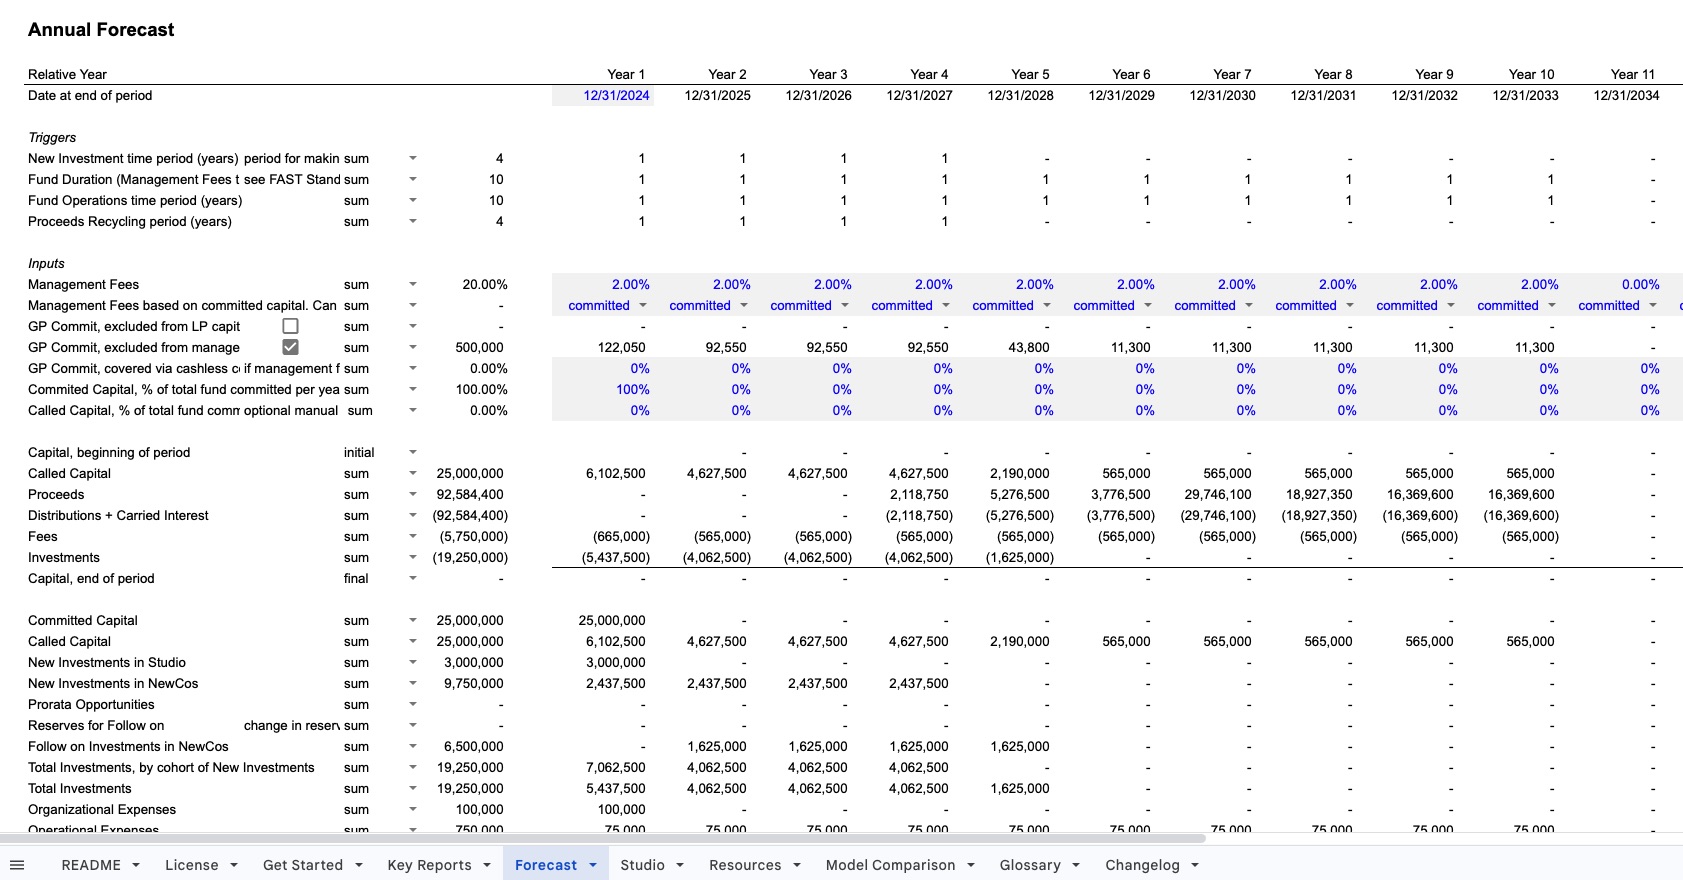Open the Forecast tab dropdown arrow
1683x880 pixels.
593,865
